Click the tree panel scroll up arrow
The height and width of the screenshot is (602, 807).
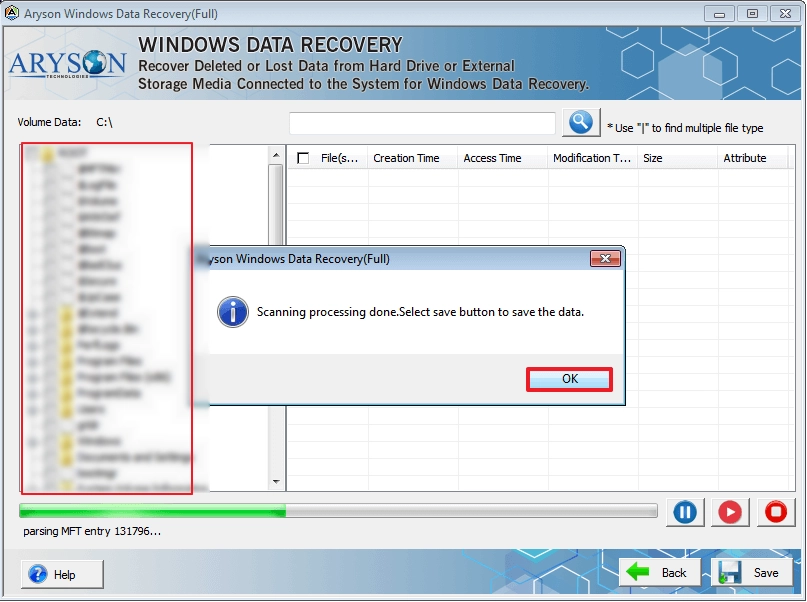click(276, 155)
